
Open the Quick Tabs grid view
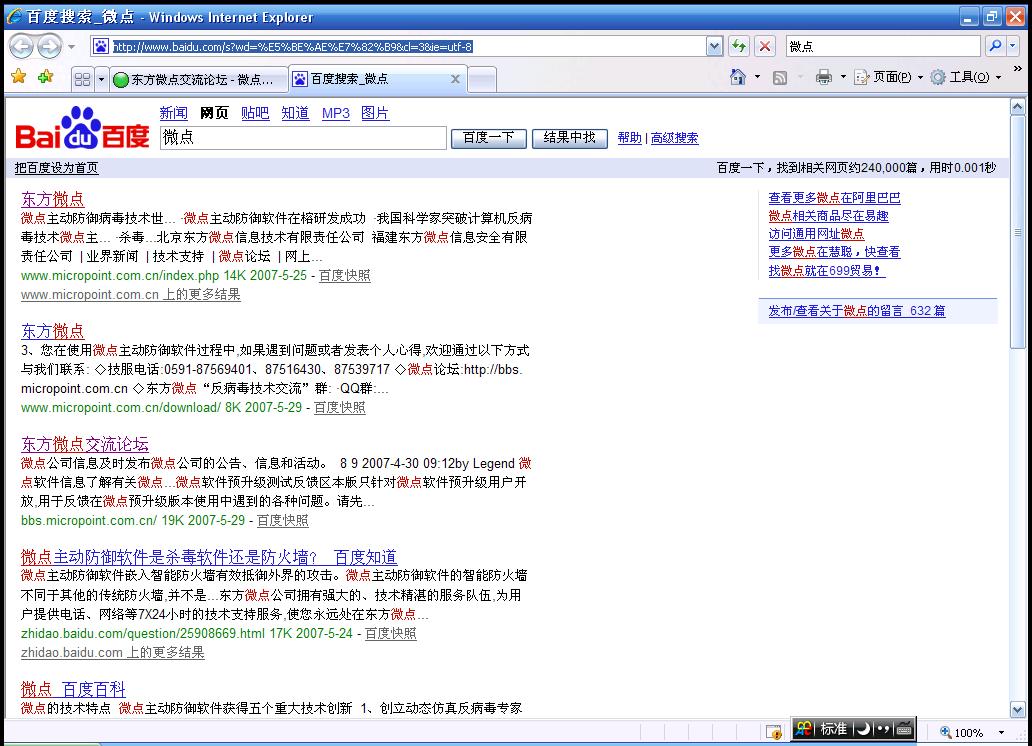[x=83, y=79]
